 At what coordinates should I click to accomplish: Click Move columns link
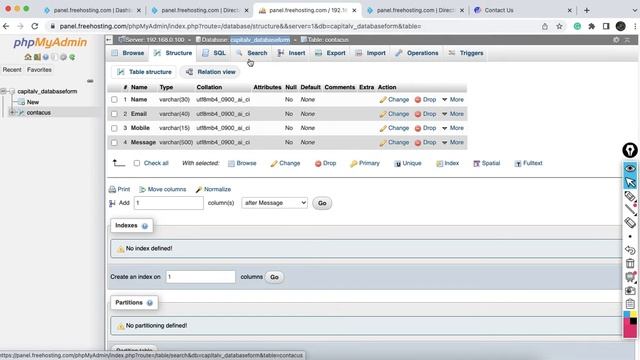163,189
